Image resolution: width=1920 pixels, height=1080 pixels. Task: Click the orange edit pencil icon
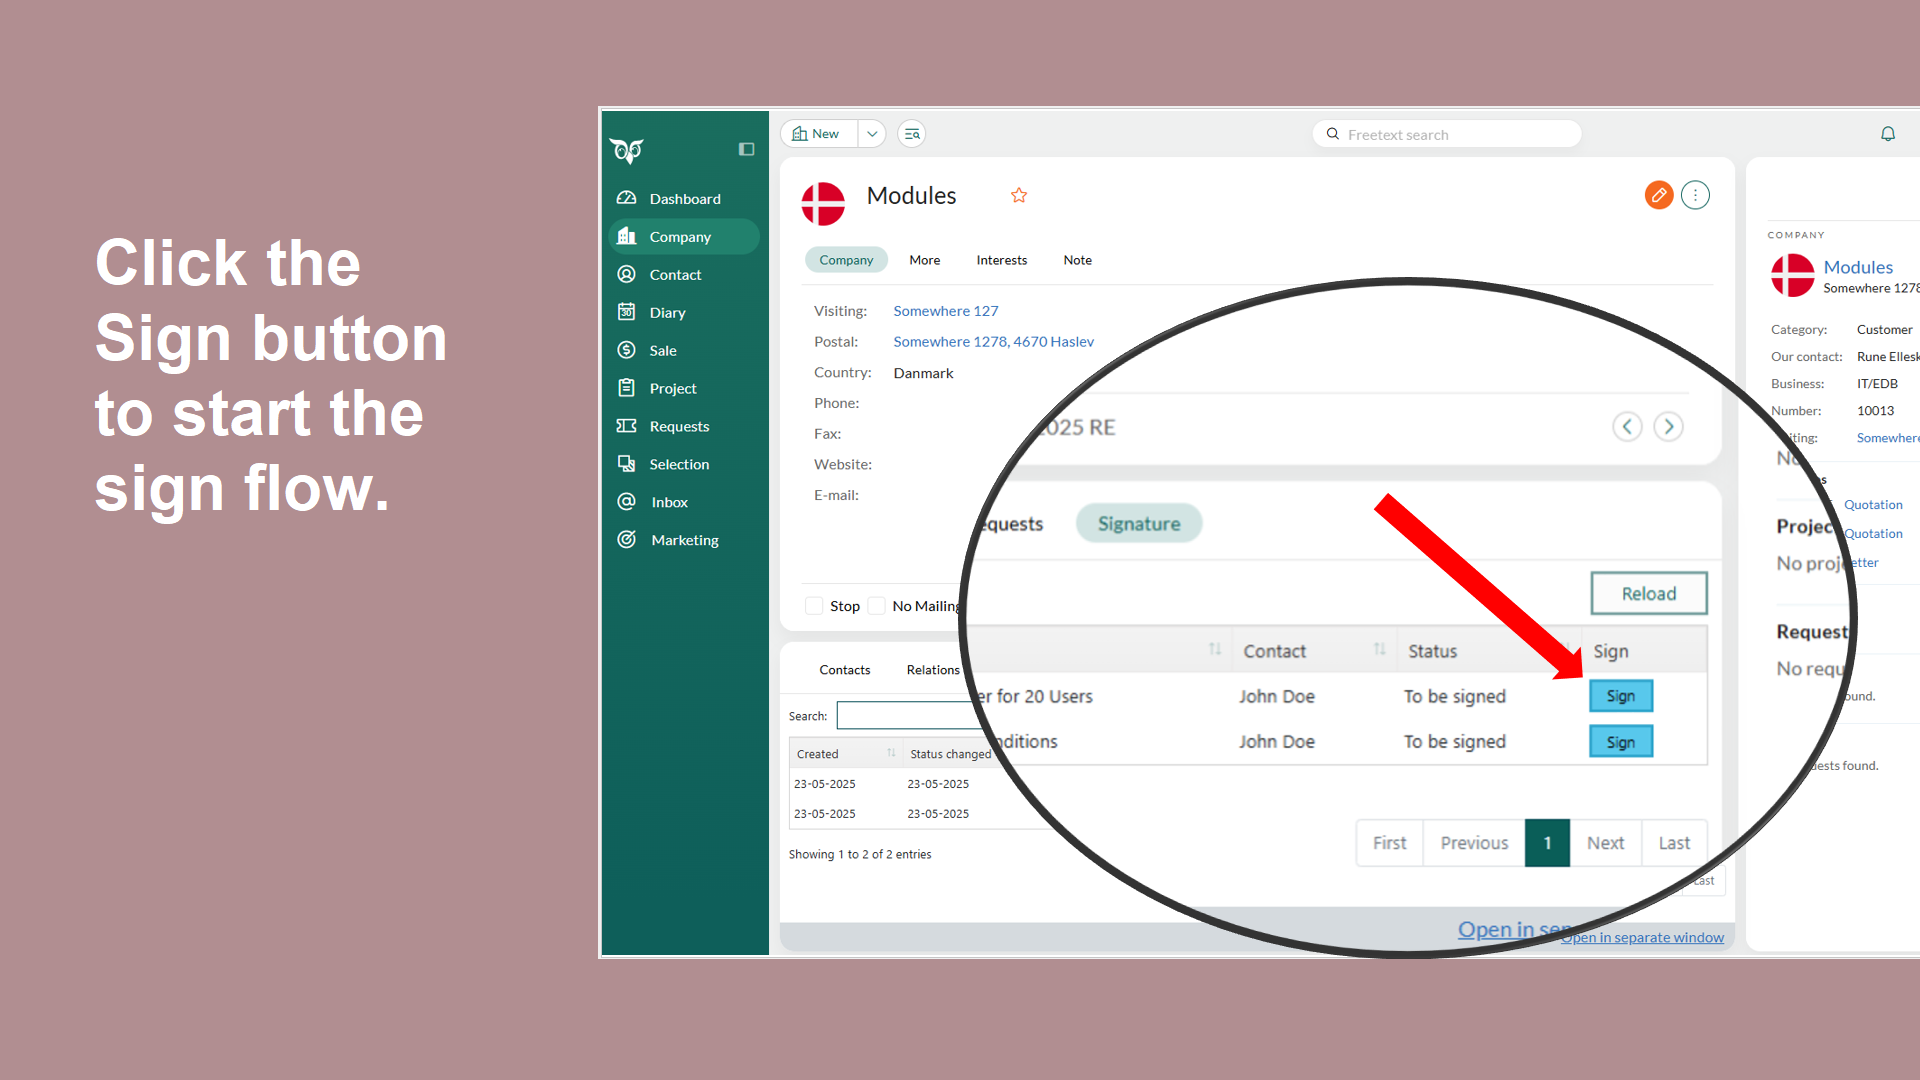coord(1659,195)
